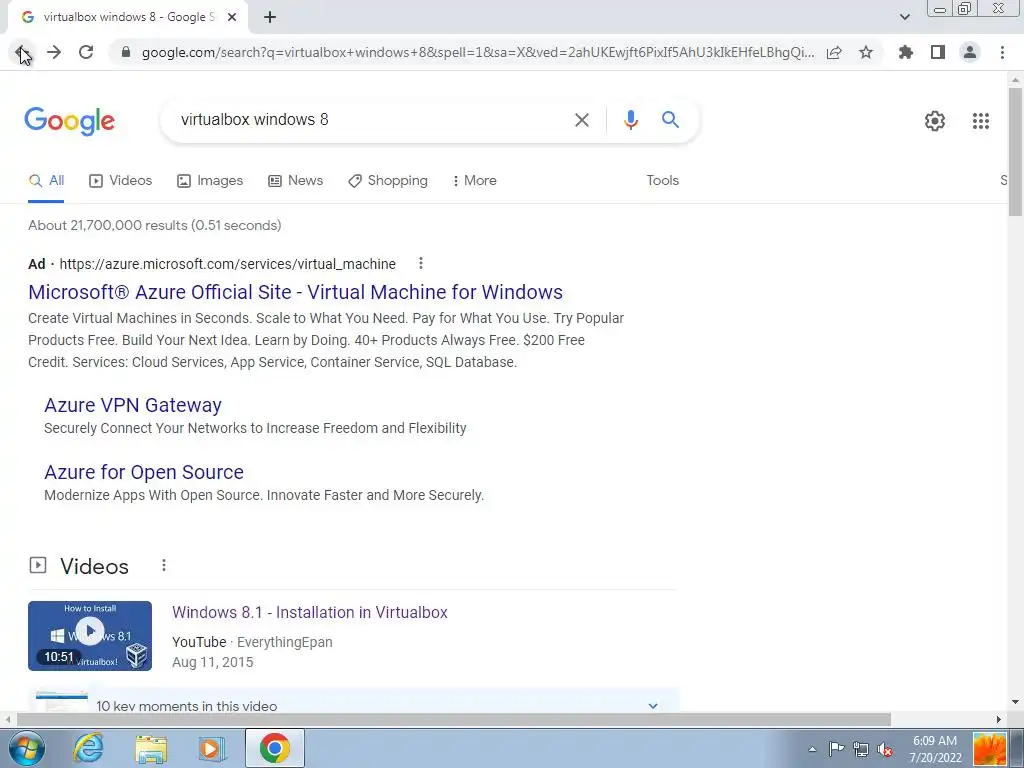Open the ad's three-dot info menu
The image size is (1024, 768).
pos(421,263)
